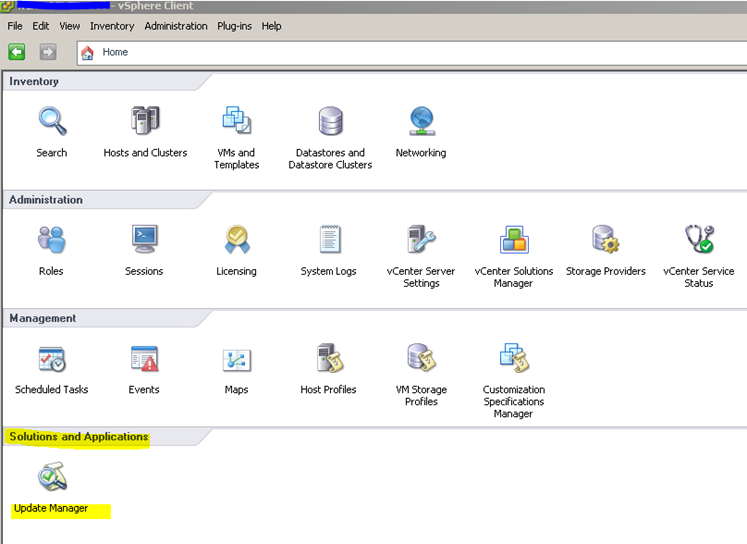Open the Roles administration icon

(51, 239)
